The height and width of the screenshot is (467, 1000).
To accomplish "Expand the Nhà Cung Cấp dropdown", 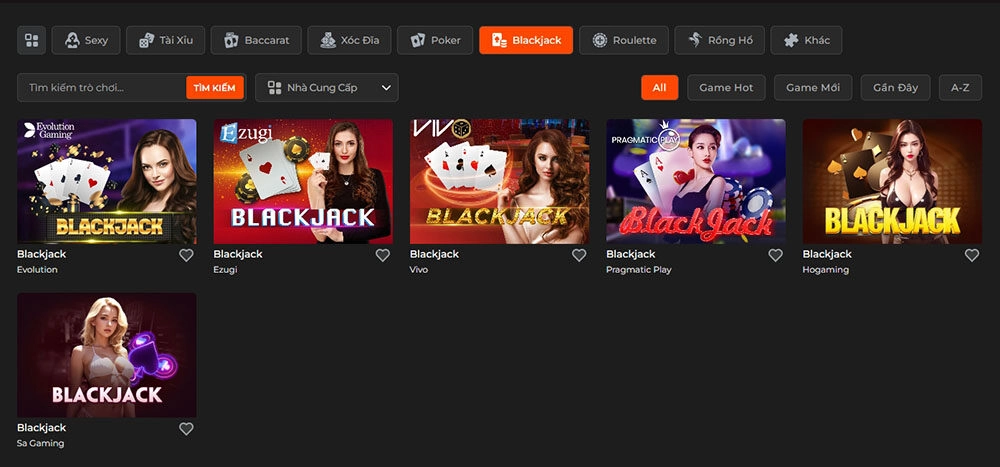I will click(327, 88).
